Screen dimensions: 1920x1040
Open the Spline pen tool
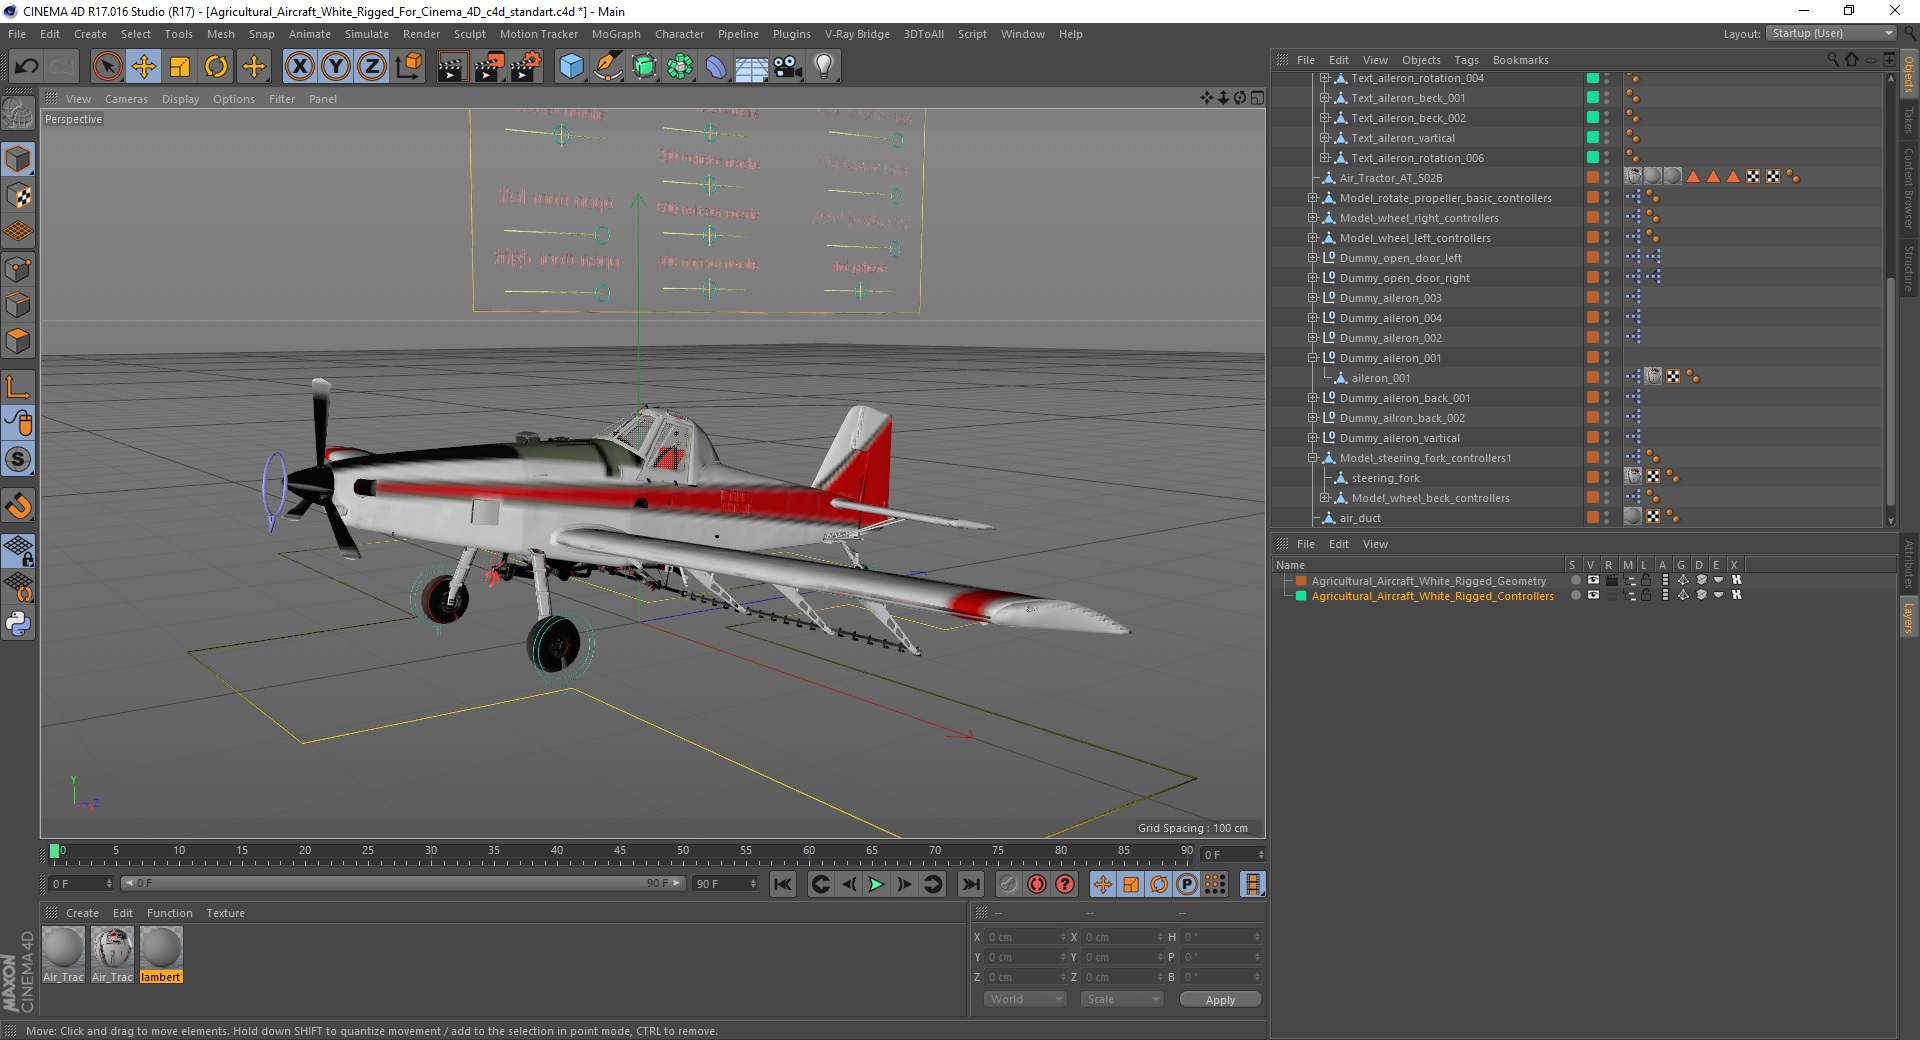tap(607, 67)
